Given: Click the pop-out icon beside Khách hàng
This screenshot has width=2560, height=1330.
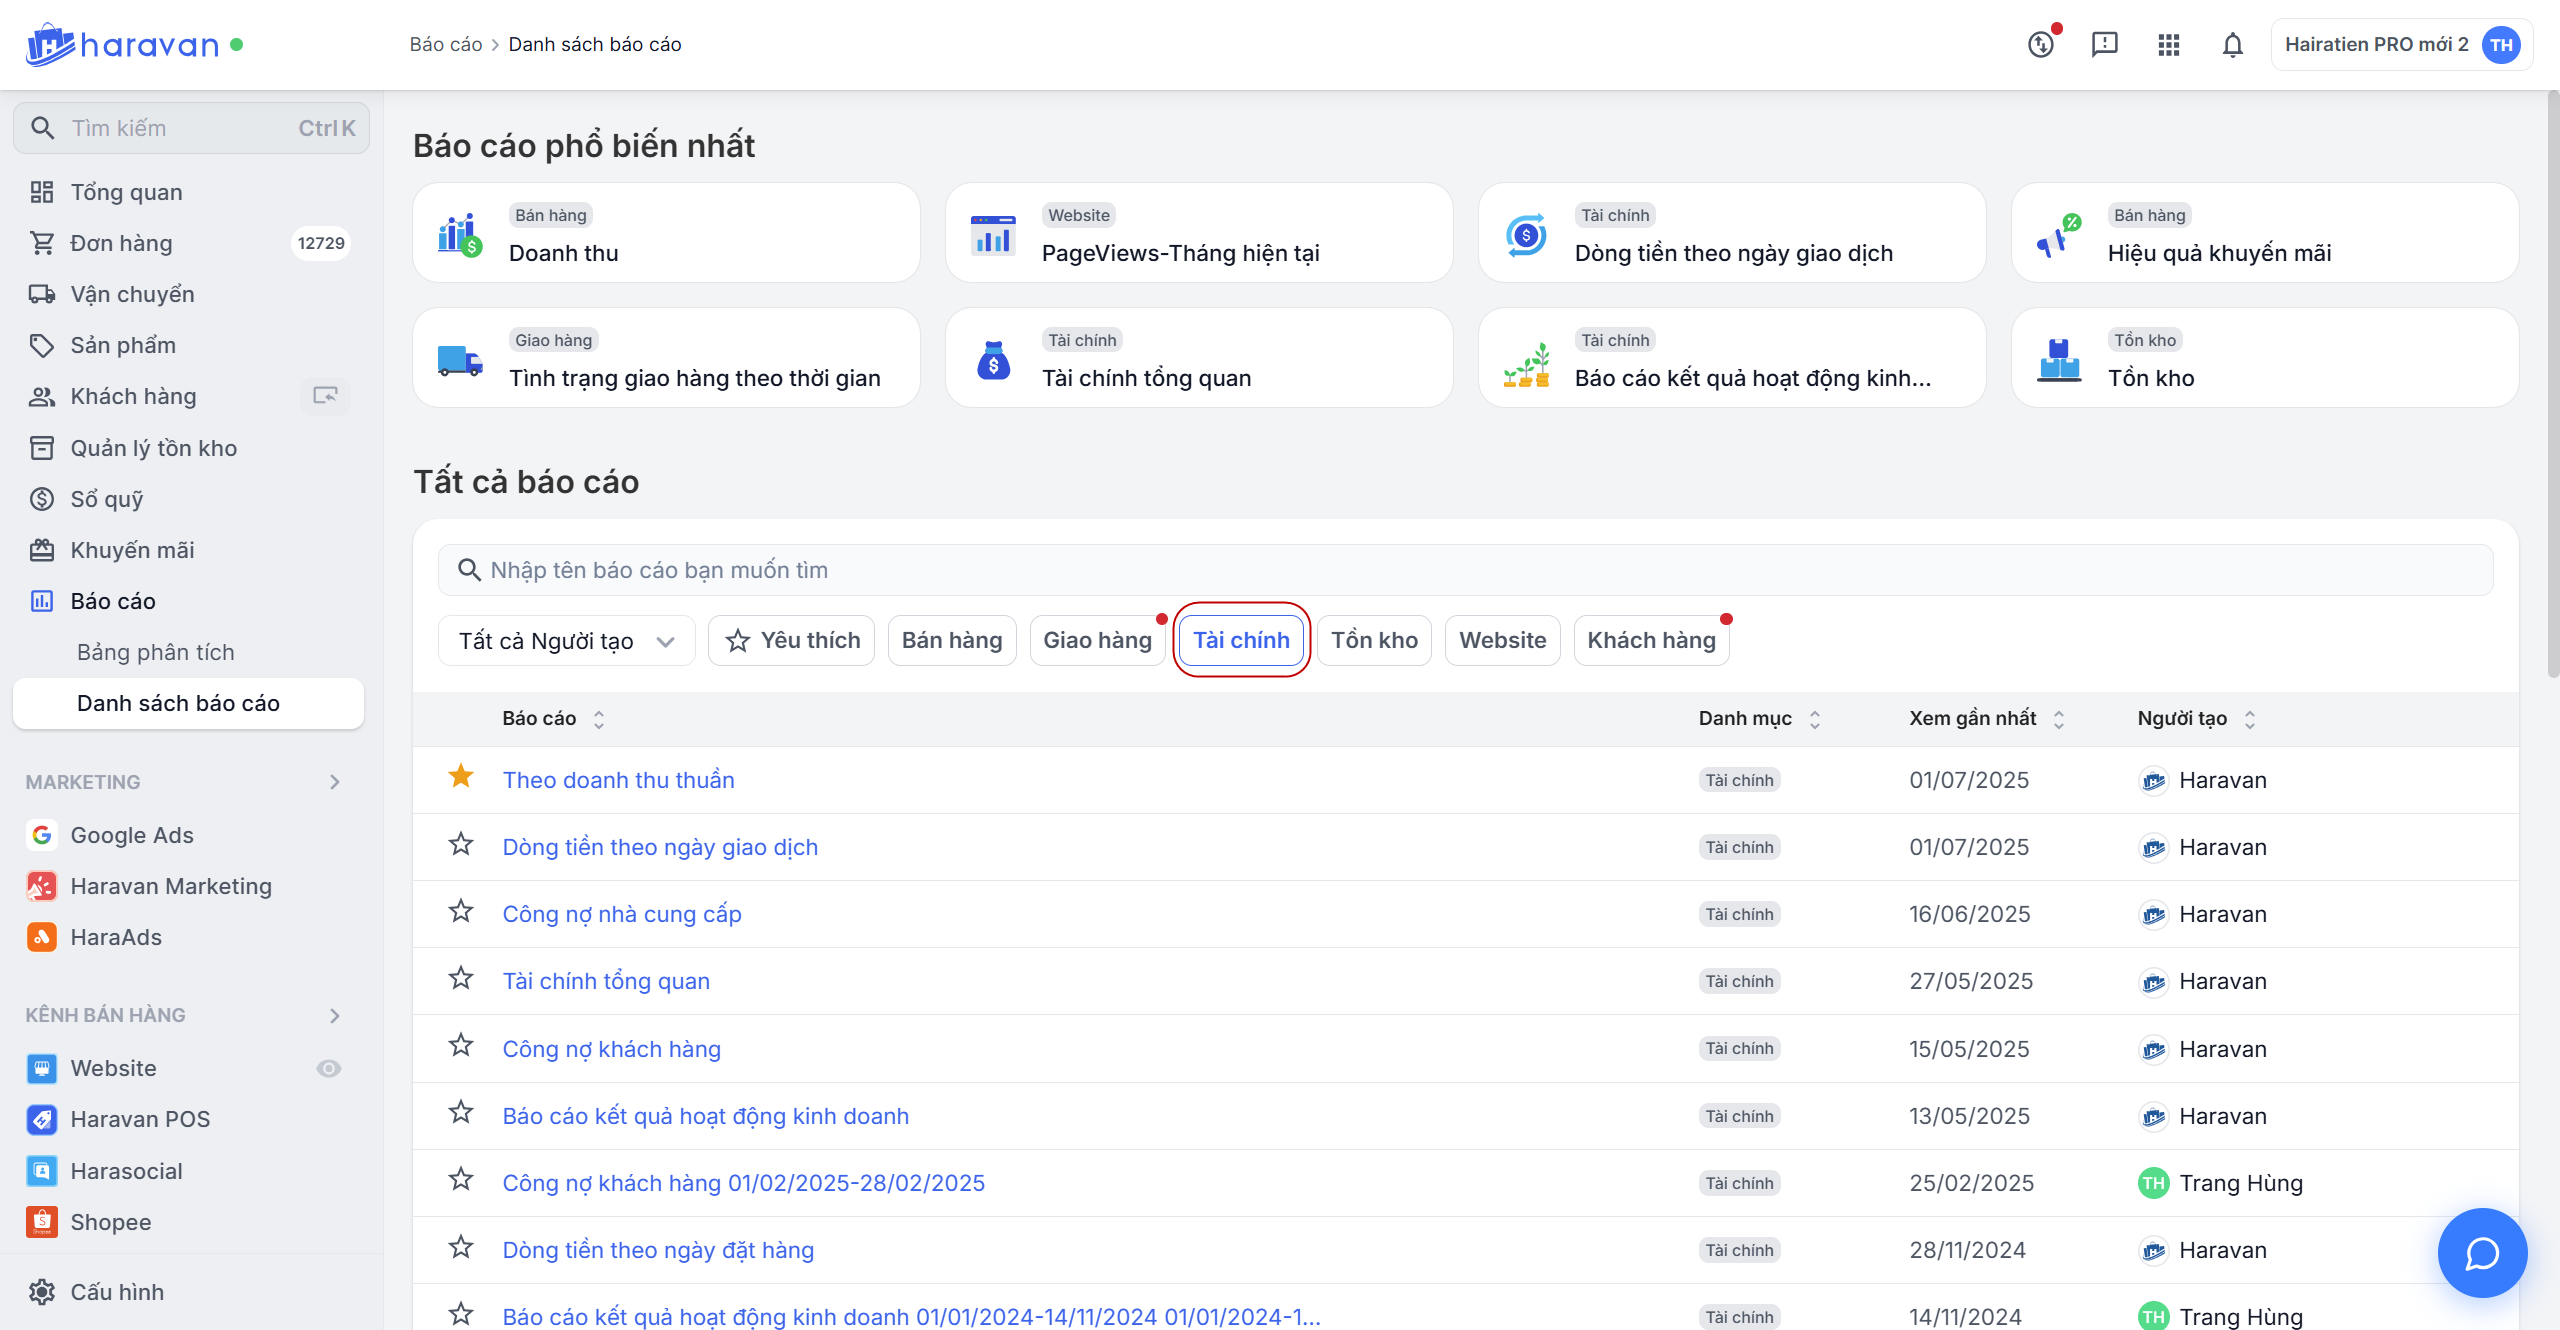Looking at the screenshot, I should (x=325, y=396).
